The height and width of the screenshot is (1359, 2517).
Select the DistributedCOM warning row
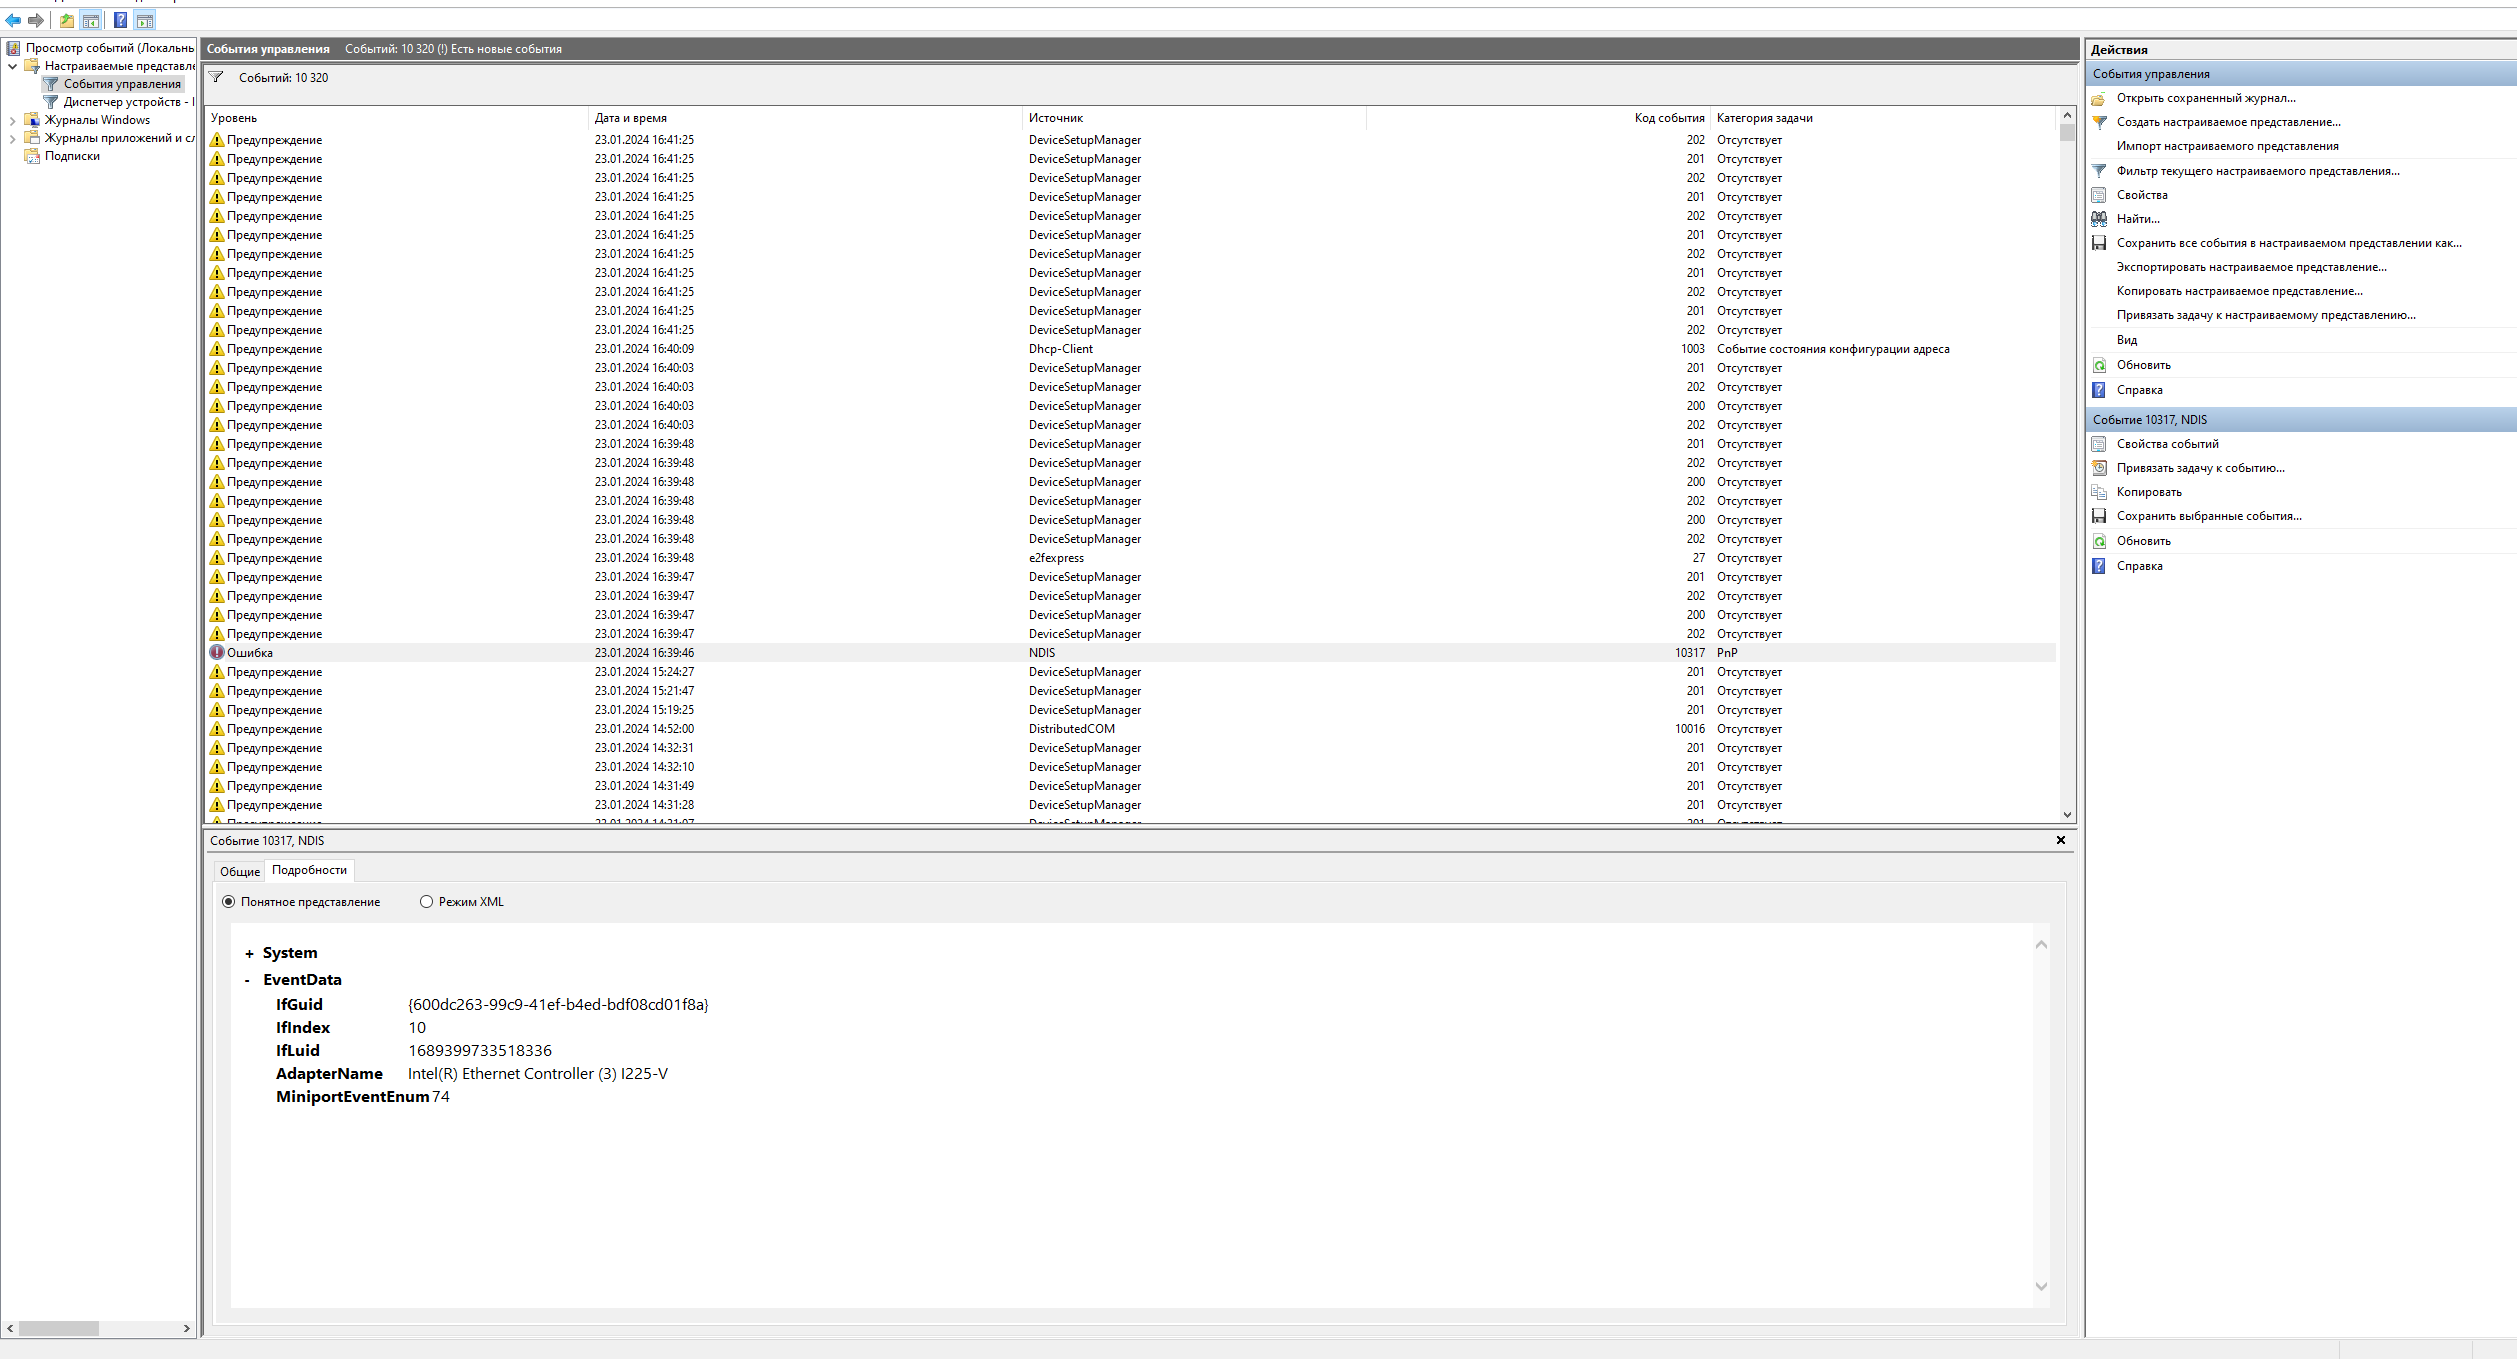pyautogui.click(x=1130, y=729)
